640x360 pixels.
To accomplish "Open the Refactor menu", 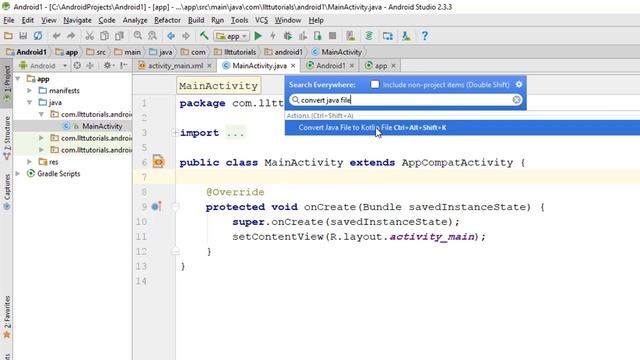I will (x=167, y=20).
